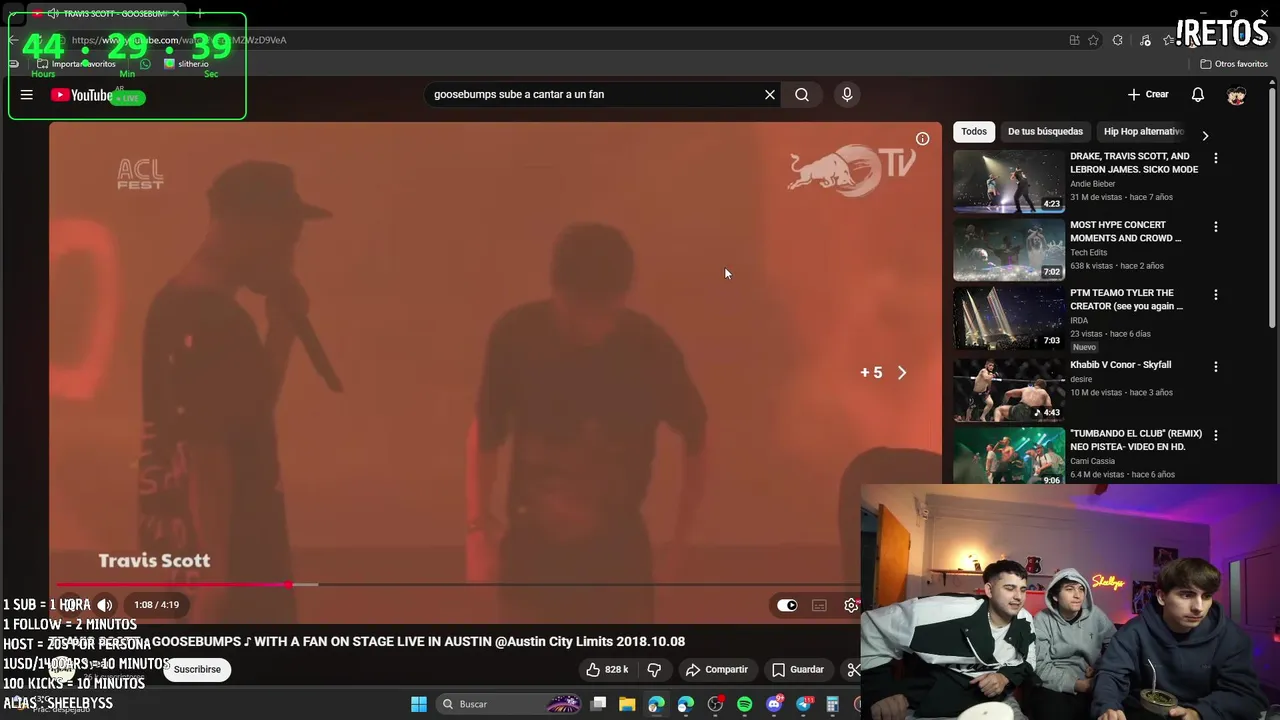
Task: Show the video info card icon
Action: click(x=922, y=139)
